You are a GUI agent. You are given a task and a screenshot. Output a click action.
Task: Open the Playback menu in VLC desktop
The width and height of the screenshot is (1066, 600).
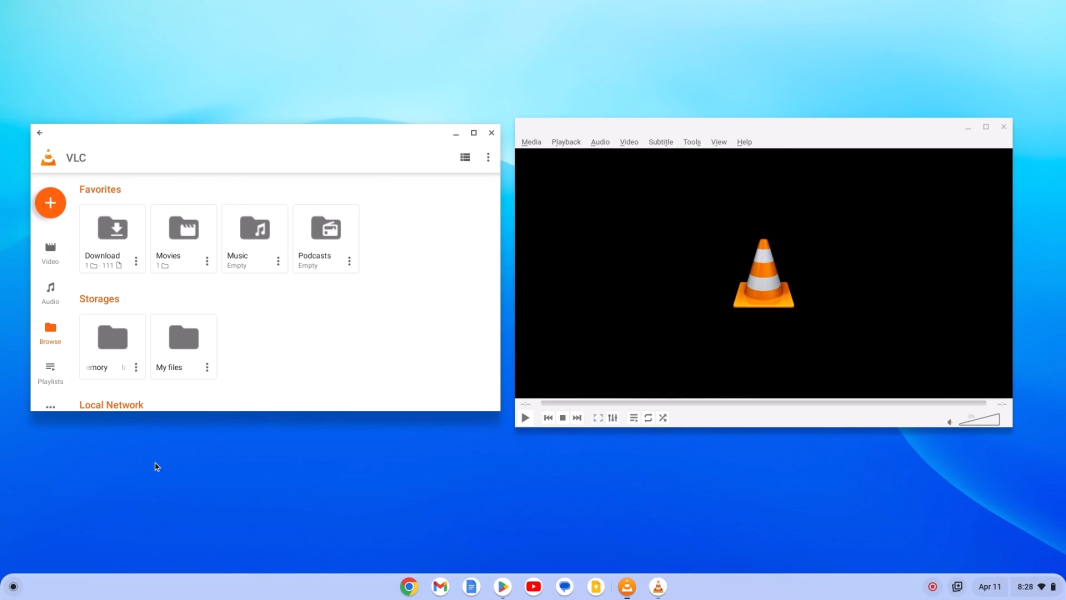coord(566,142)
